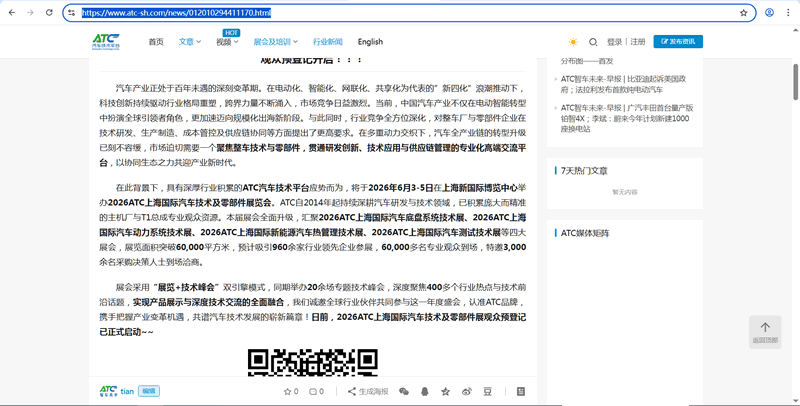Open the comments count icon
This screenshot has width=800, height=406.
316,391
